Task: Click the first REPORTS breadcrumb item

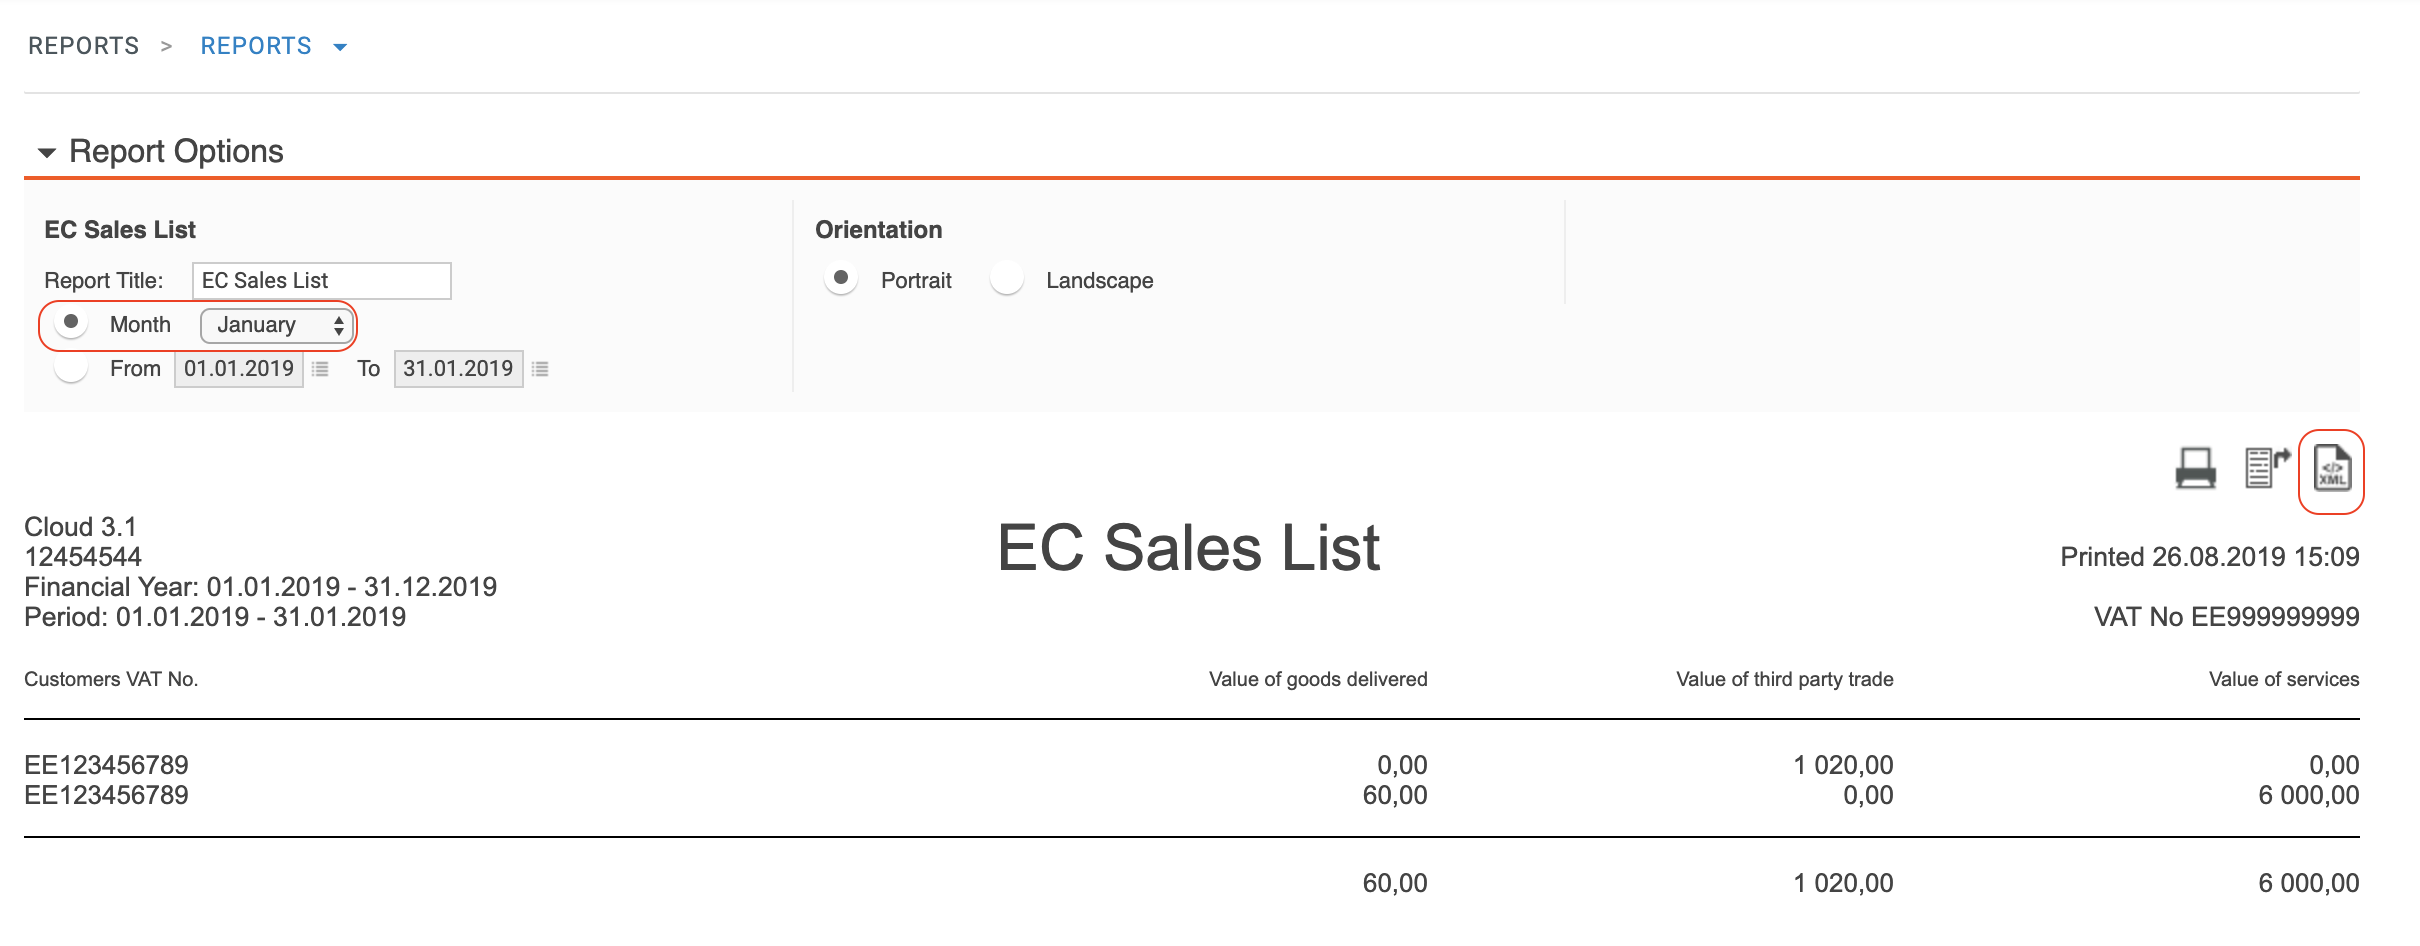Action: (84, 46)
